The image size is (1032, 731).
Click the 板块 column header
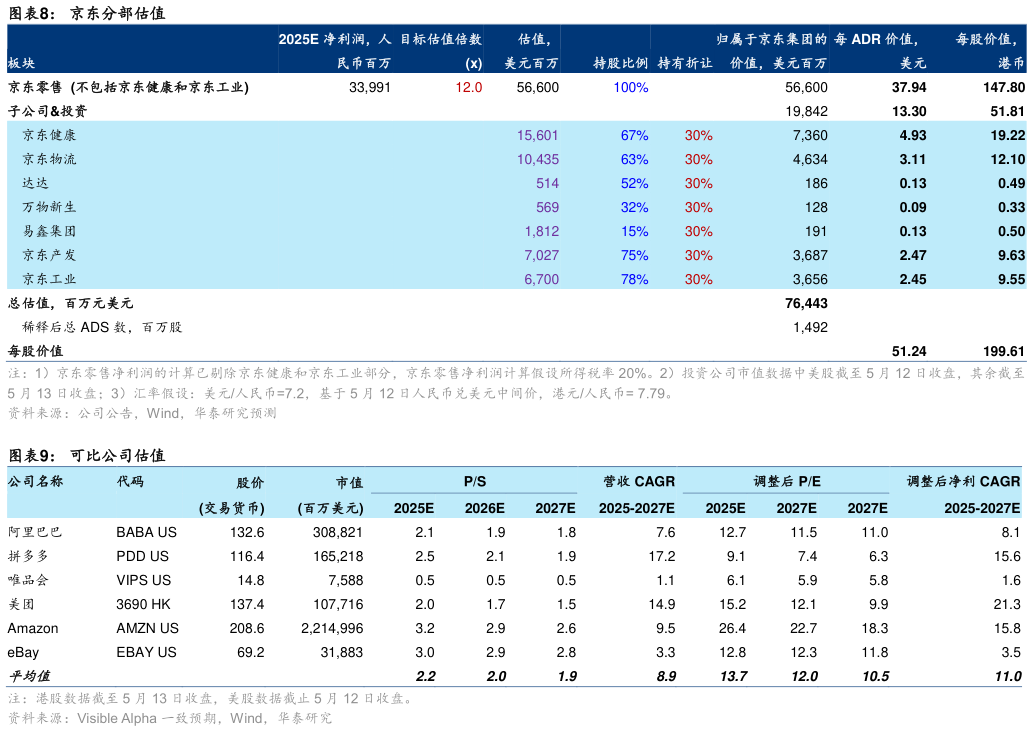coord(21,63)
